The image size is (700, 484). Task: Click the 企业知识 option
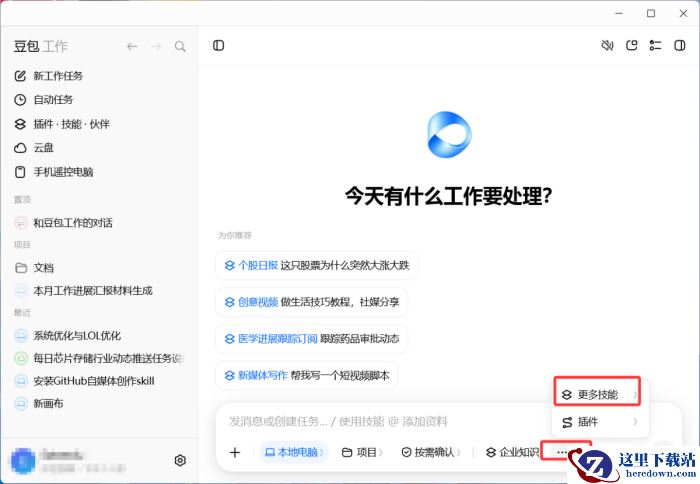(x=512, y=452)
